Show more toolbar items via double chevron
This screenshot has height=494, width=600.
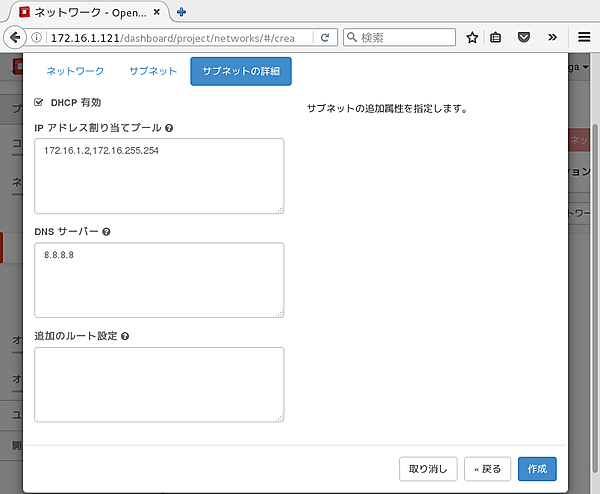pos(552,37)
